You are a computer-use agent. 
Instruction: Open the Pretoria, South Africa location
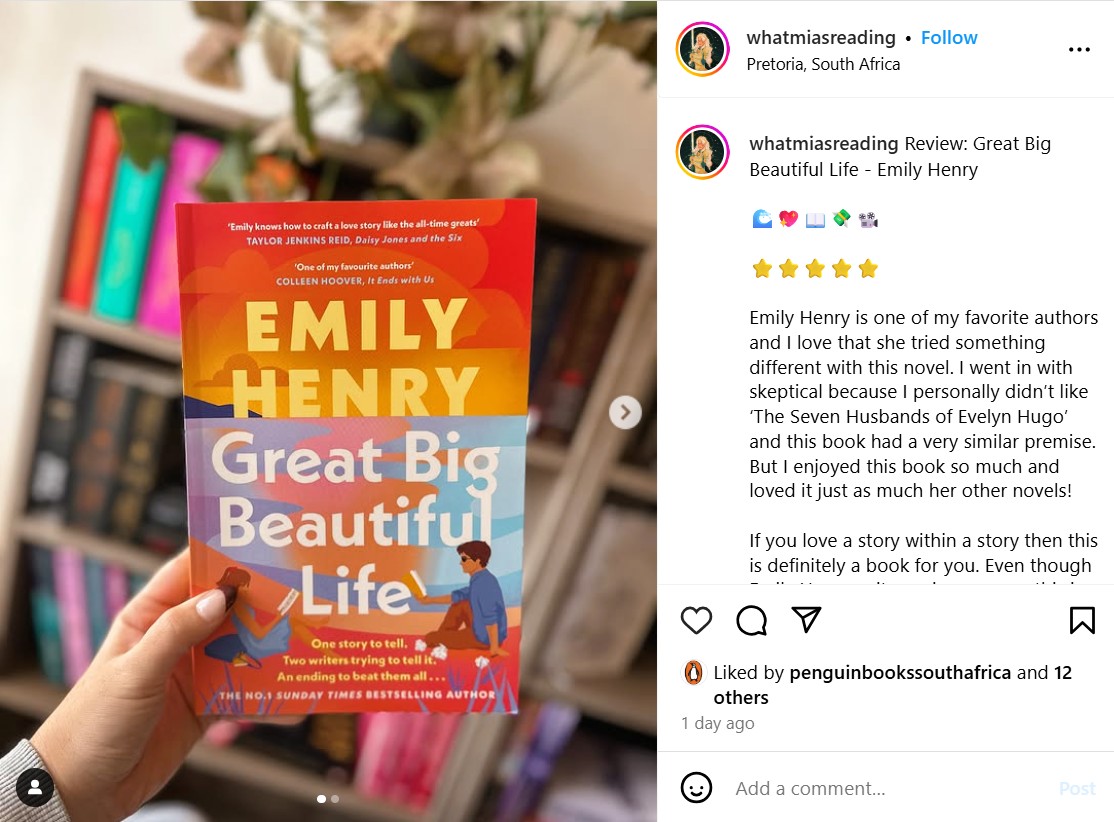coord(823,64)
